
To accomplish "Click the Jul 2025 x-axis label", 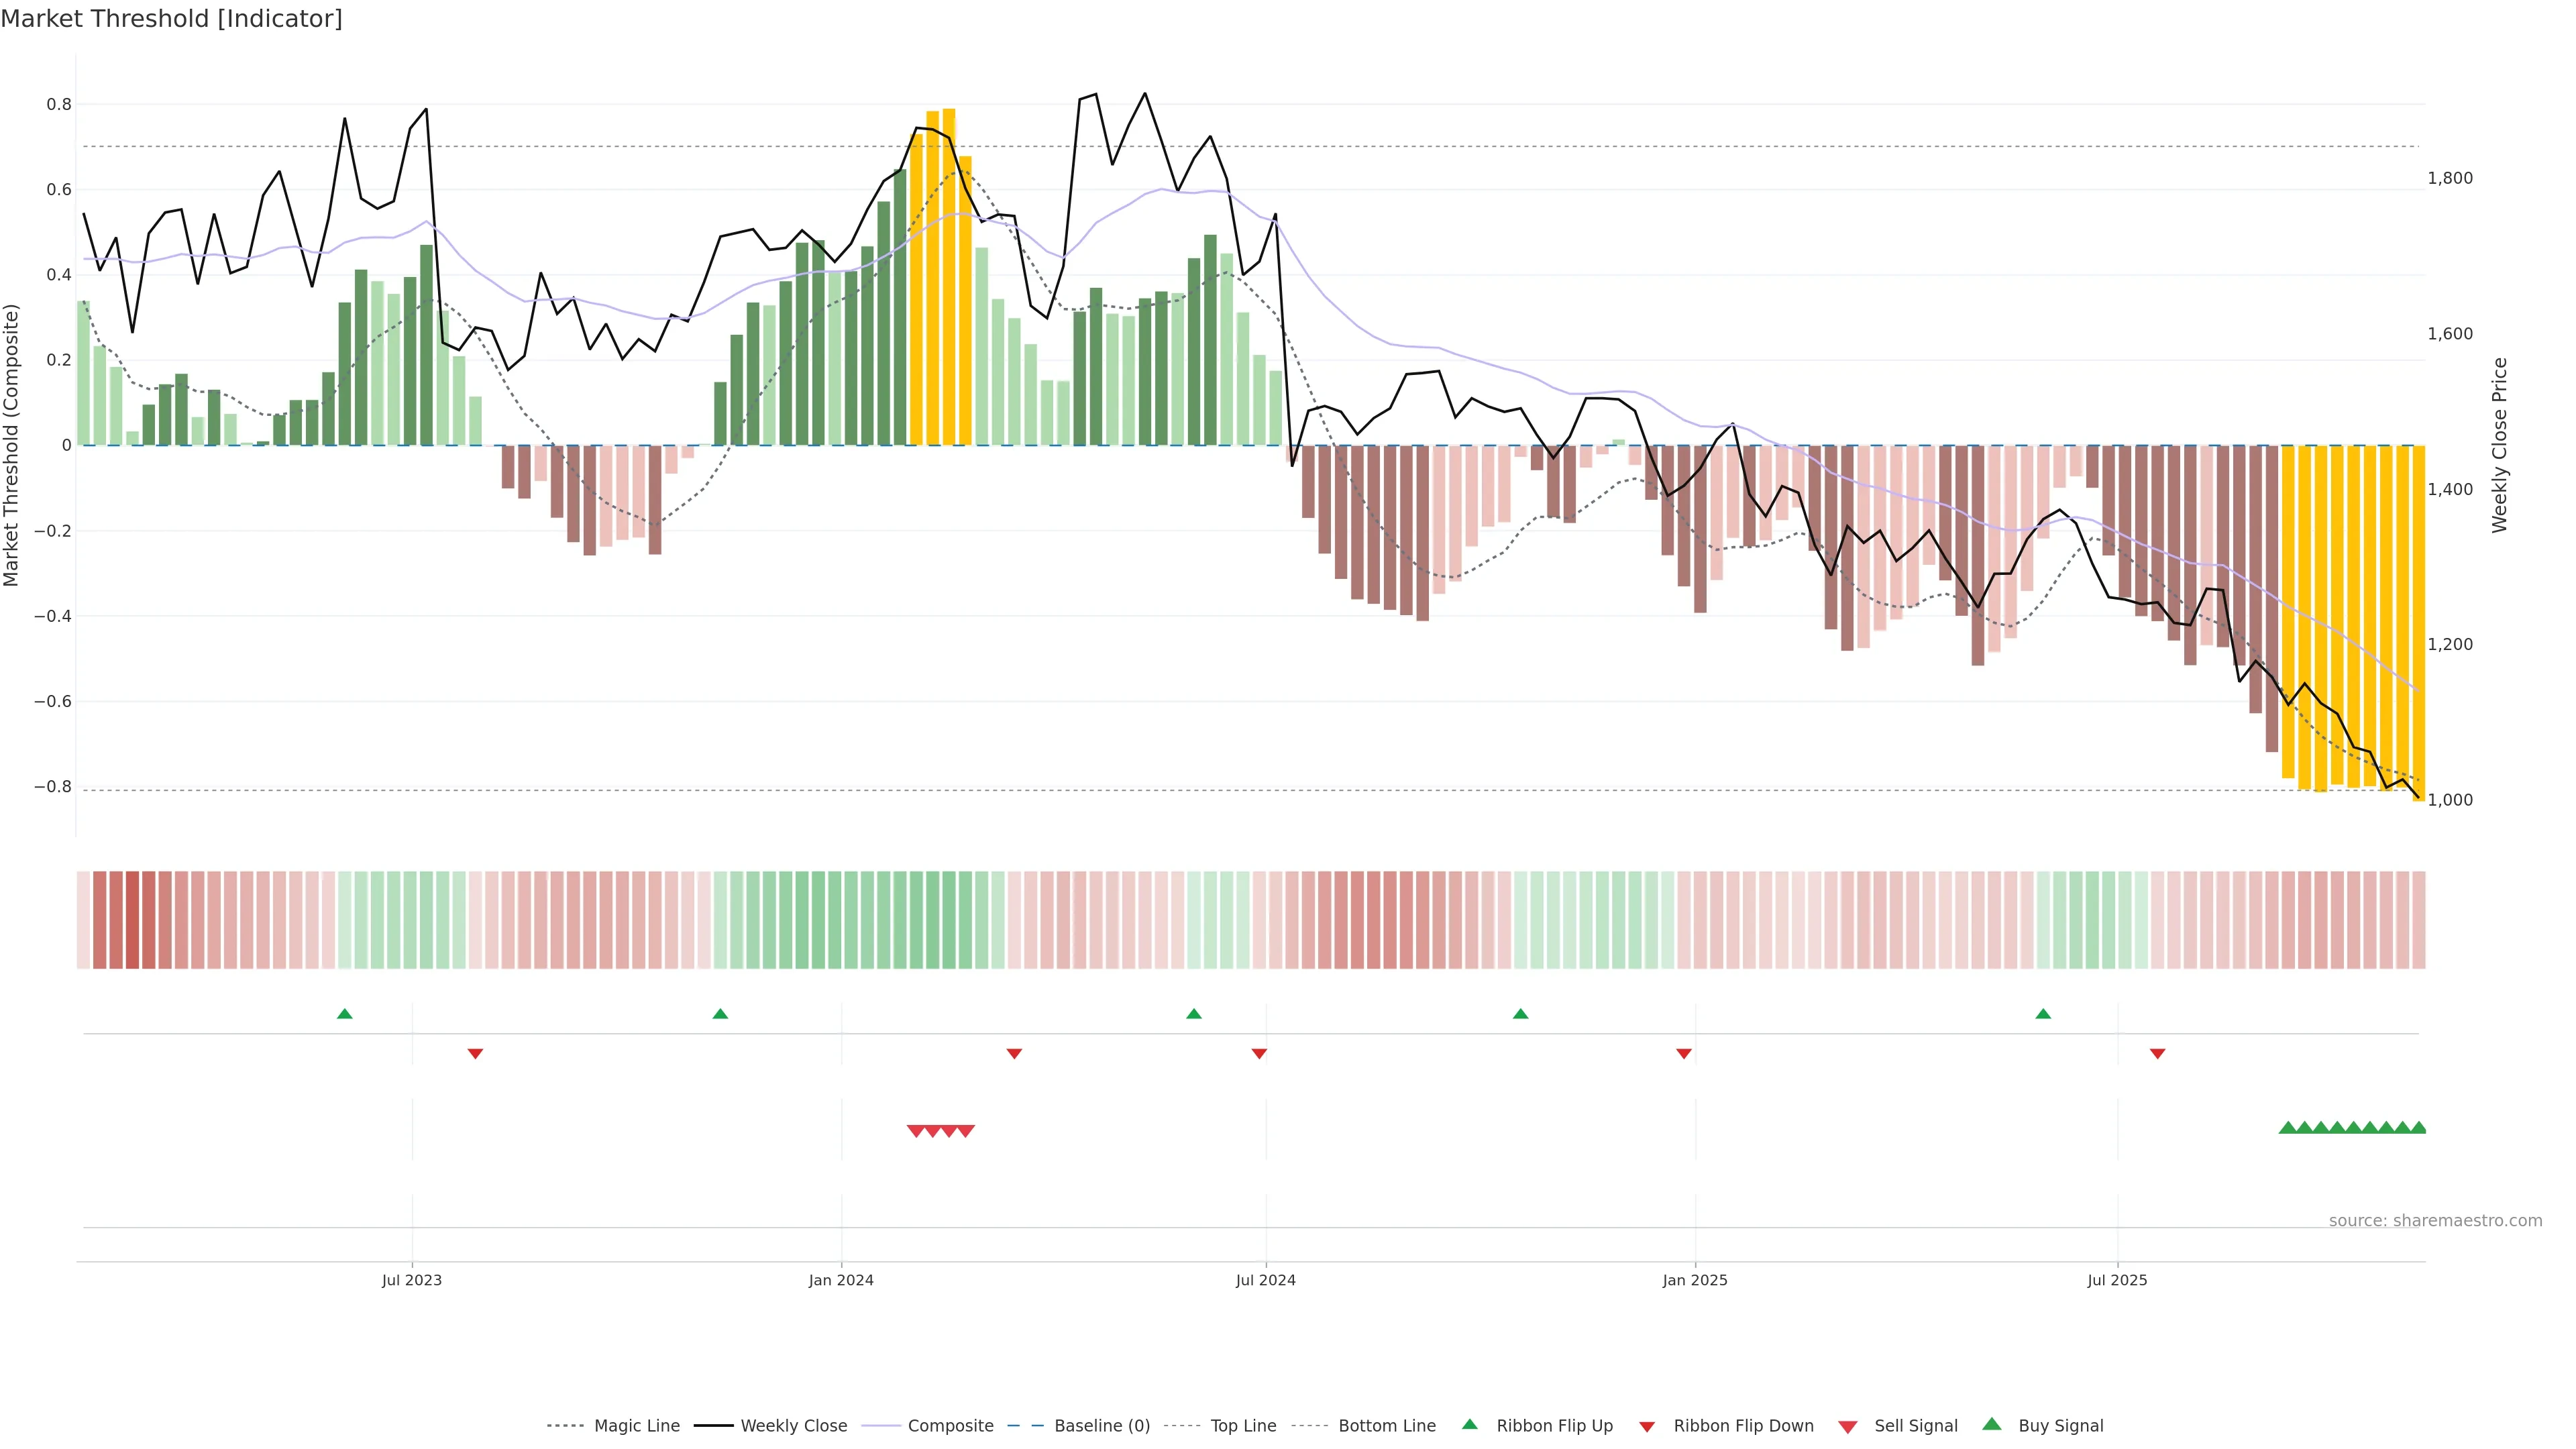I will point(2117,1280).
